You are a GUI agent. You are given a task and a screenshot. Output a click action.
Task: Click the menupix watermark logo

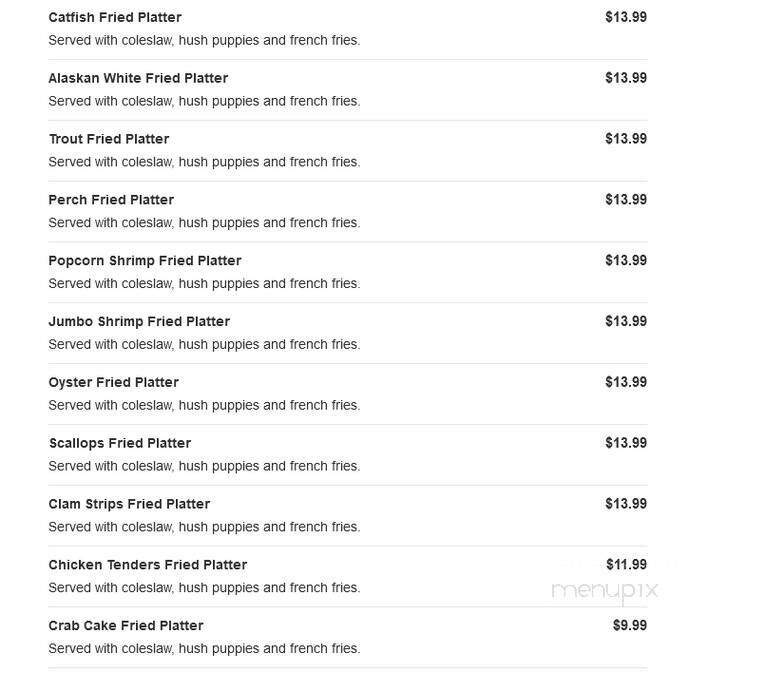click(605, 592)
